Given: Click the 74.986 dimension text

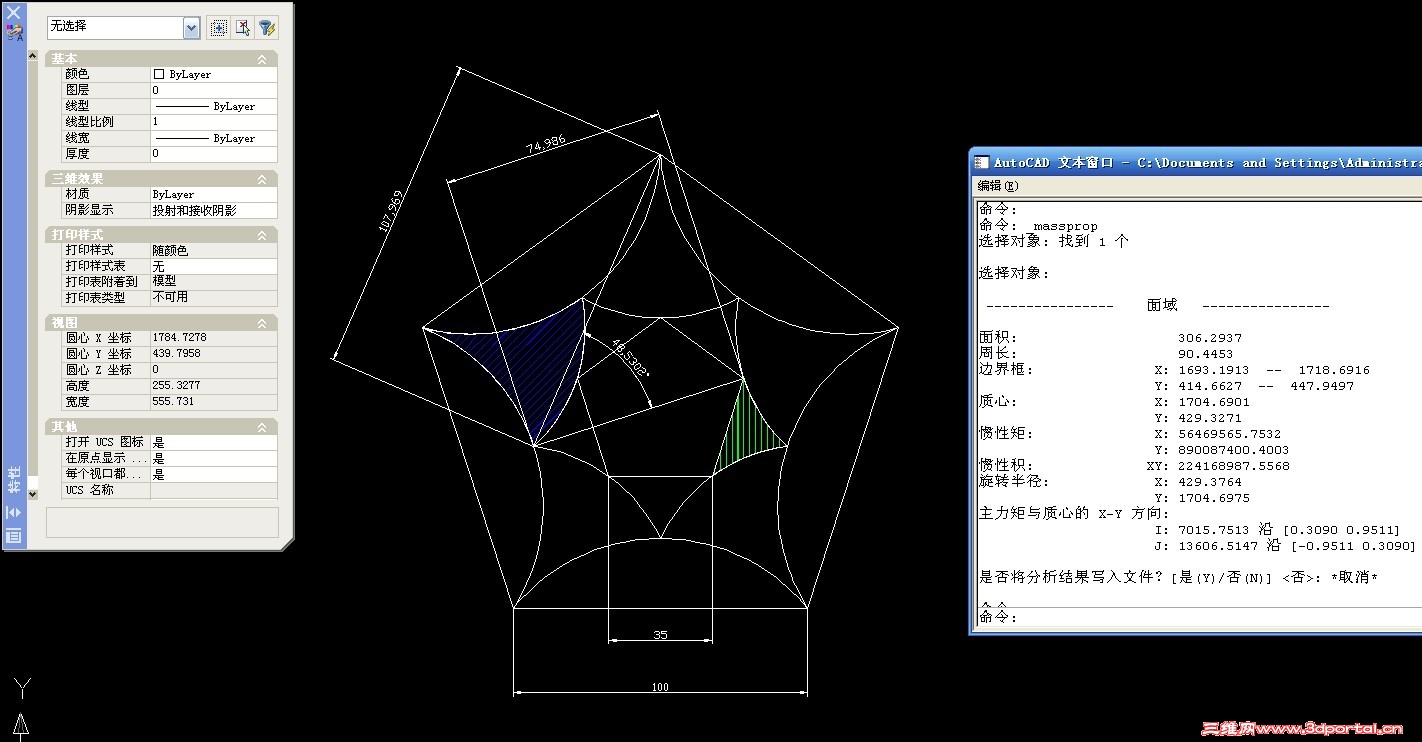Looking at the screenshot, I should (x=546, y=144).
